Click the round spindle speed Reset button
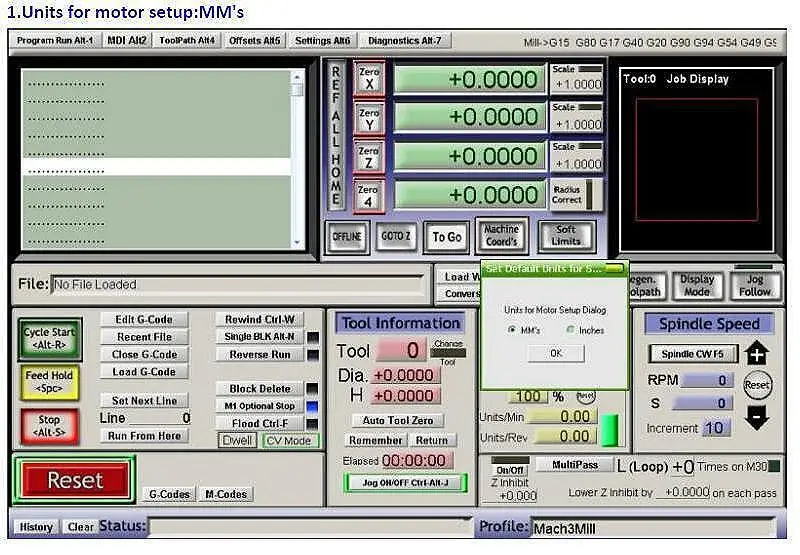800x555 pixels. [x=757, y=385]
